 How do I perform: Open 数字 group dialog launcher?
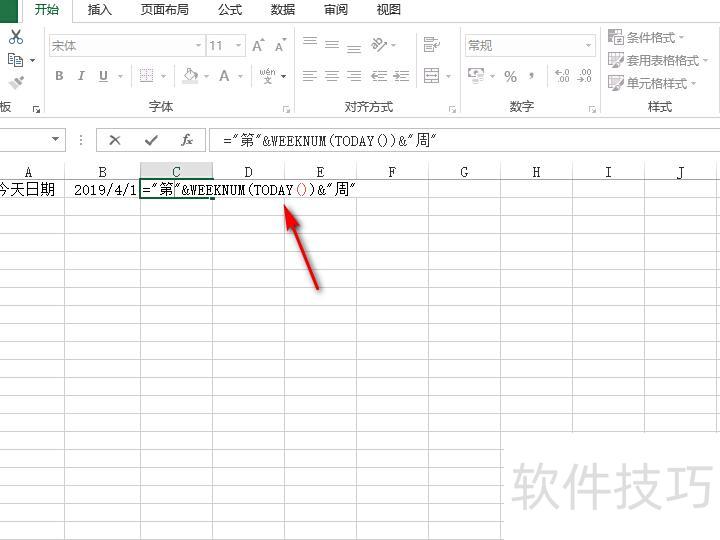[x=592, y=109]
